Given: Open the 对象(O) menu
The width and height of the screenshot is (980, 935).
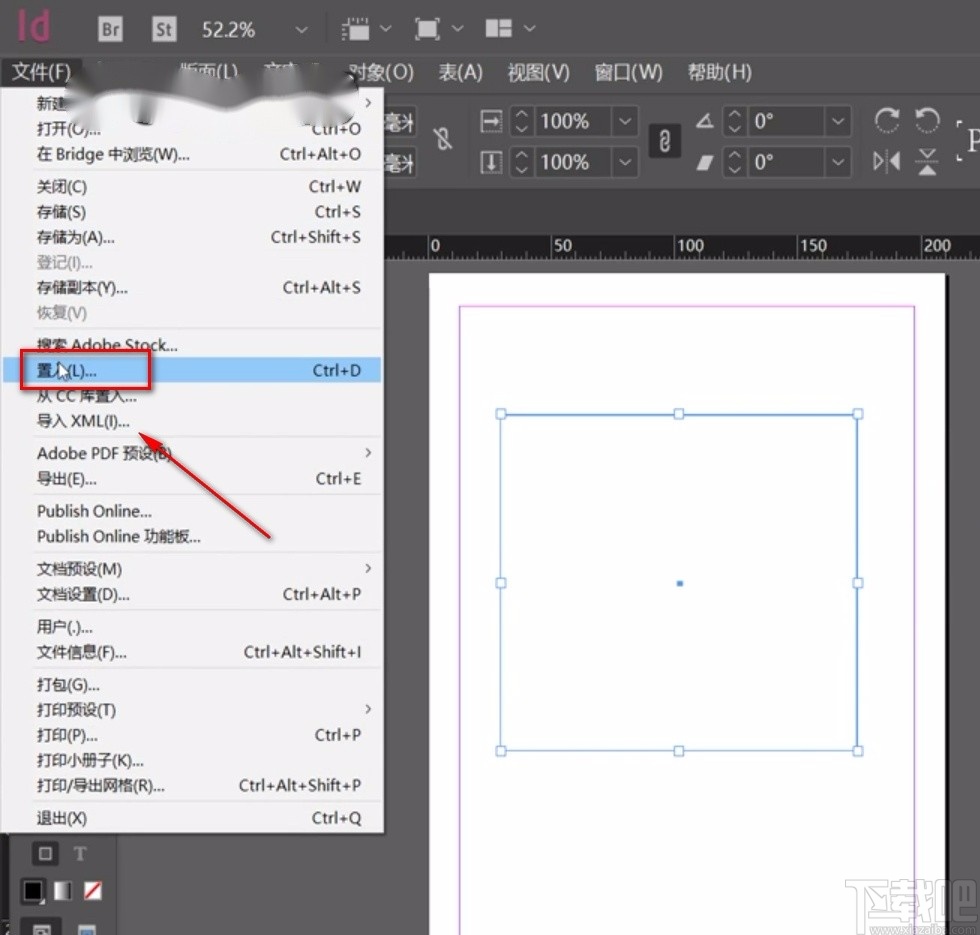Looking at the screenshot, I should click(381, 72).
